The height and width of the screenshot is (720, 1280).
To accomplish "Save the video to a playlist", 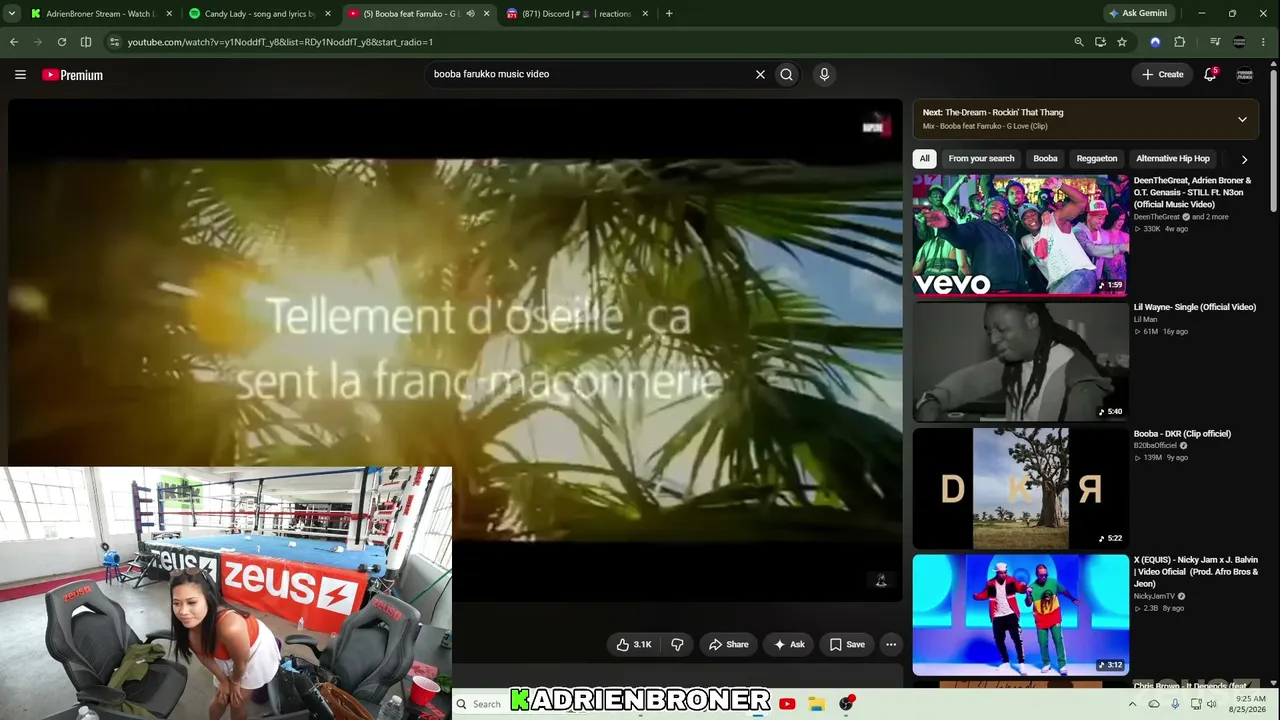I will (846, 645).
